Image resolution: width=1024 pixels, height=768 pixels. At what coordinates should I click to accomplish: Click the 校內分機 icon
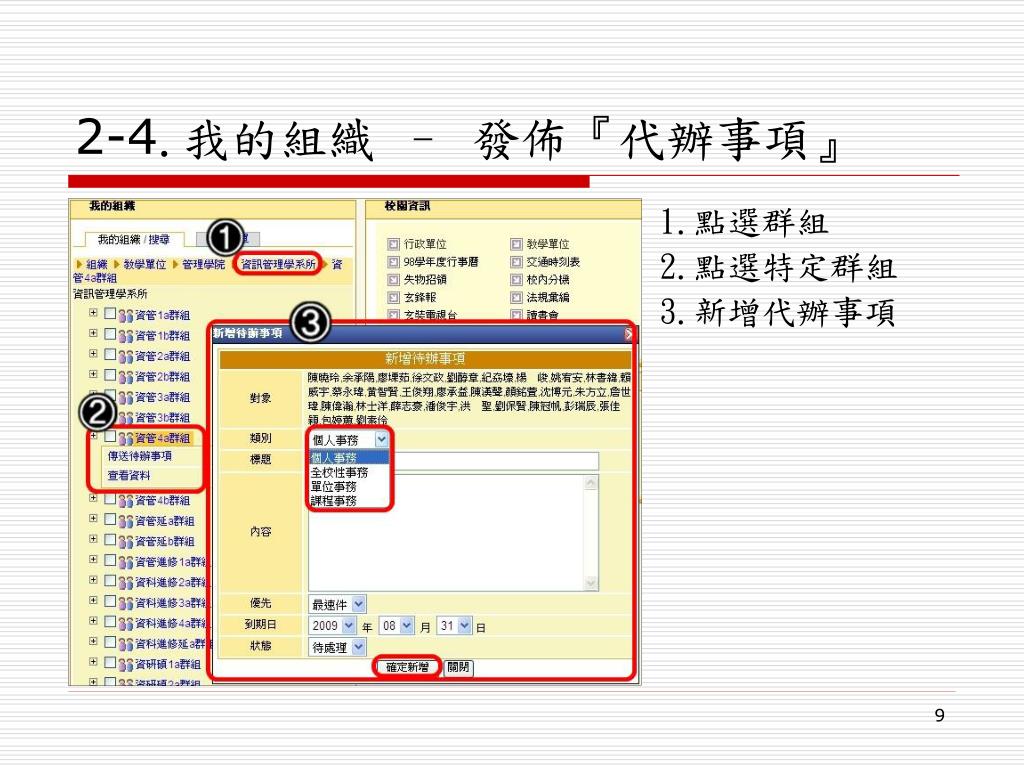(x=517, y=280)
